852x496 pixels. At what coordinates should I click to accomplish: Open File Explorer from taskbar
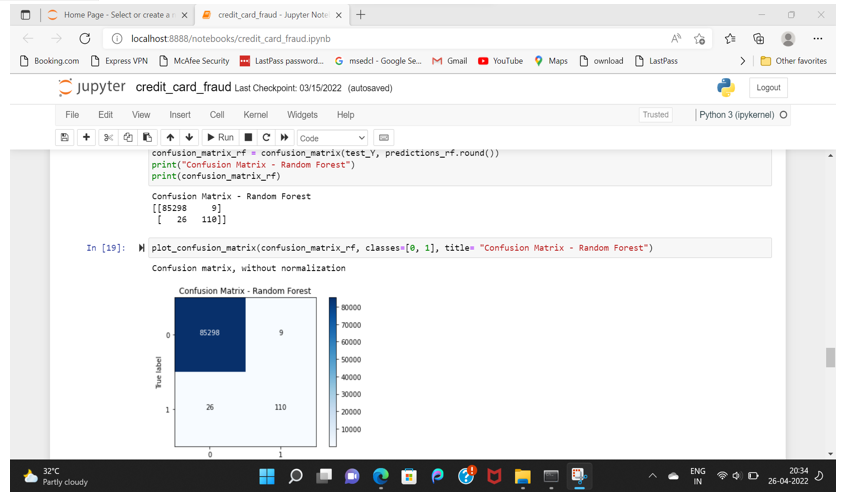[x=522, y=476]
